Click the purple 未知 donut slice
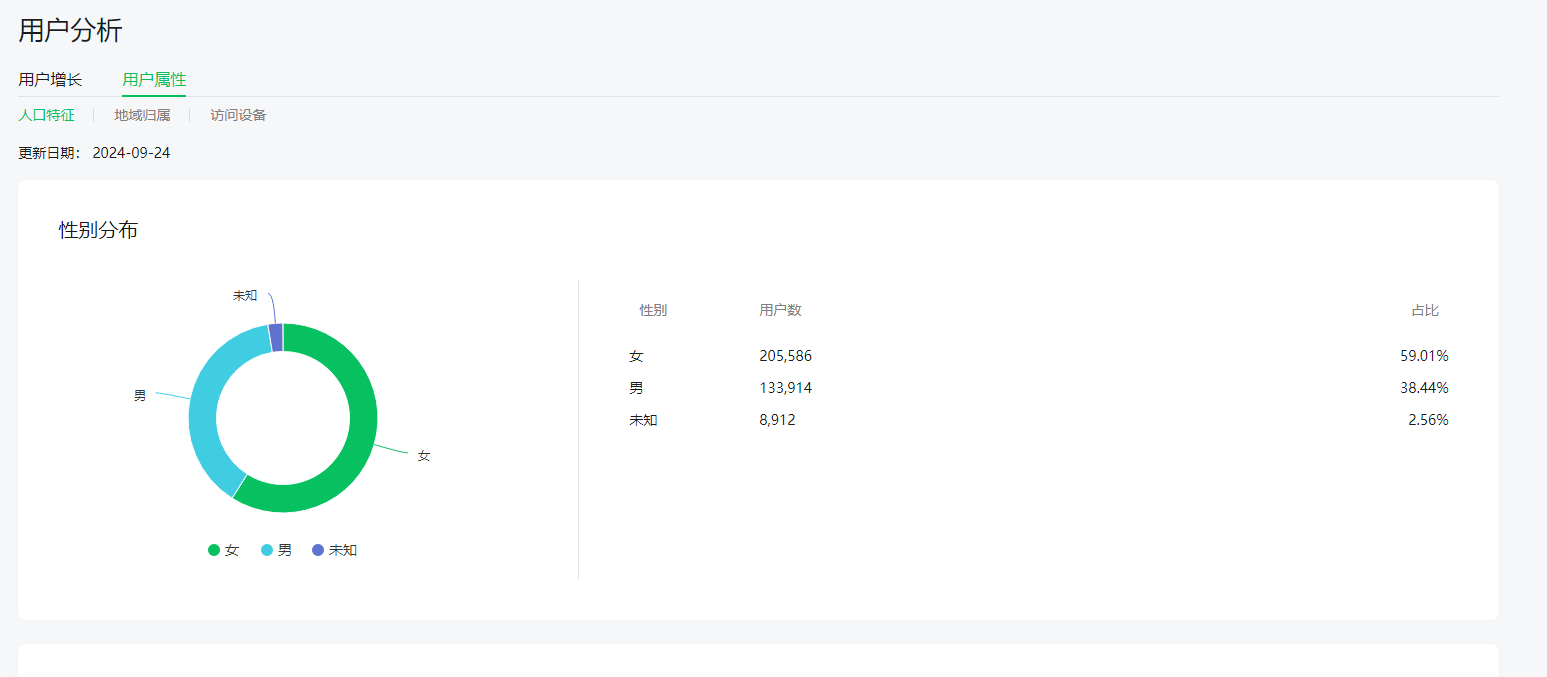 click(x=276, y=338)
